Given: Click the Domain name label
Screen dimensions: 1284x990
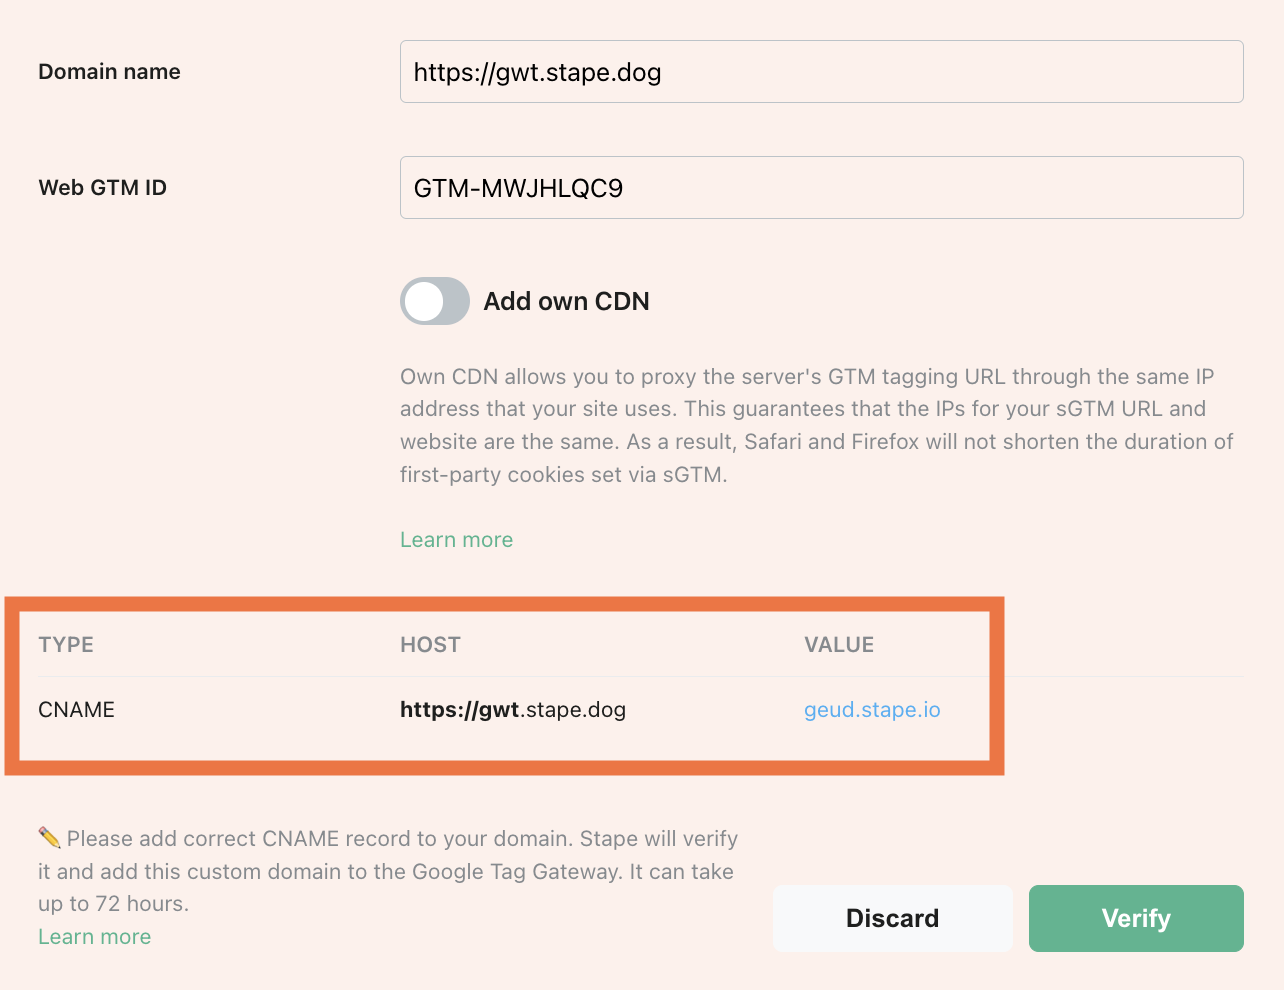Looking at the screenshot, I should 109,72.
